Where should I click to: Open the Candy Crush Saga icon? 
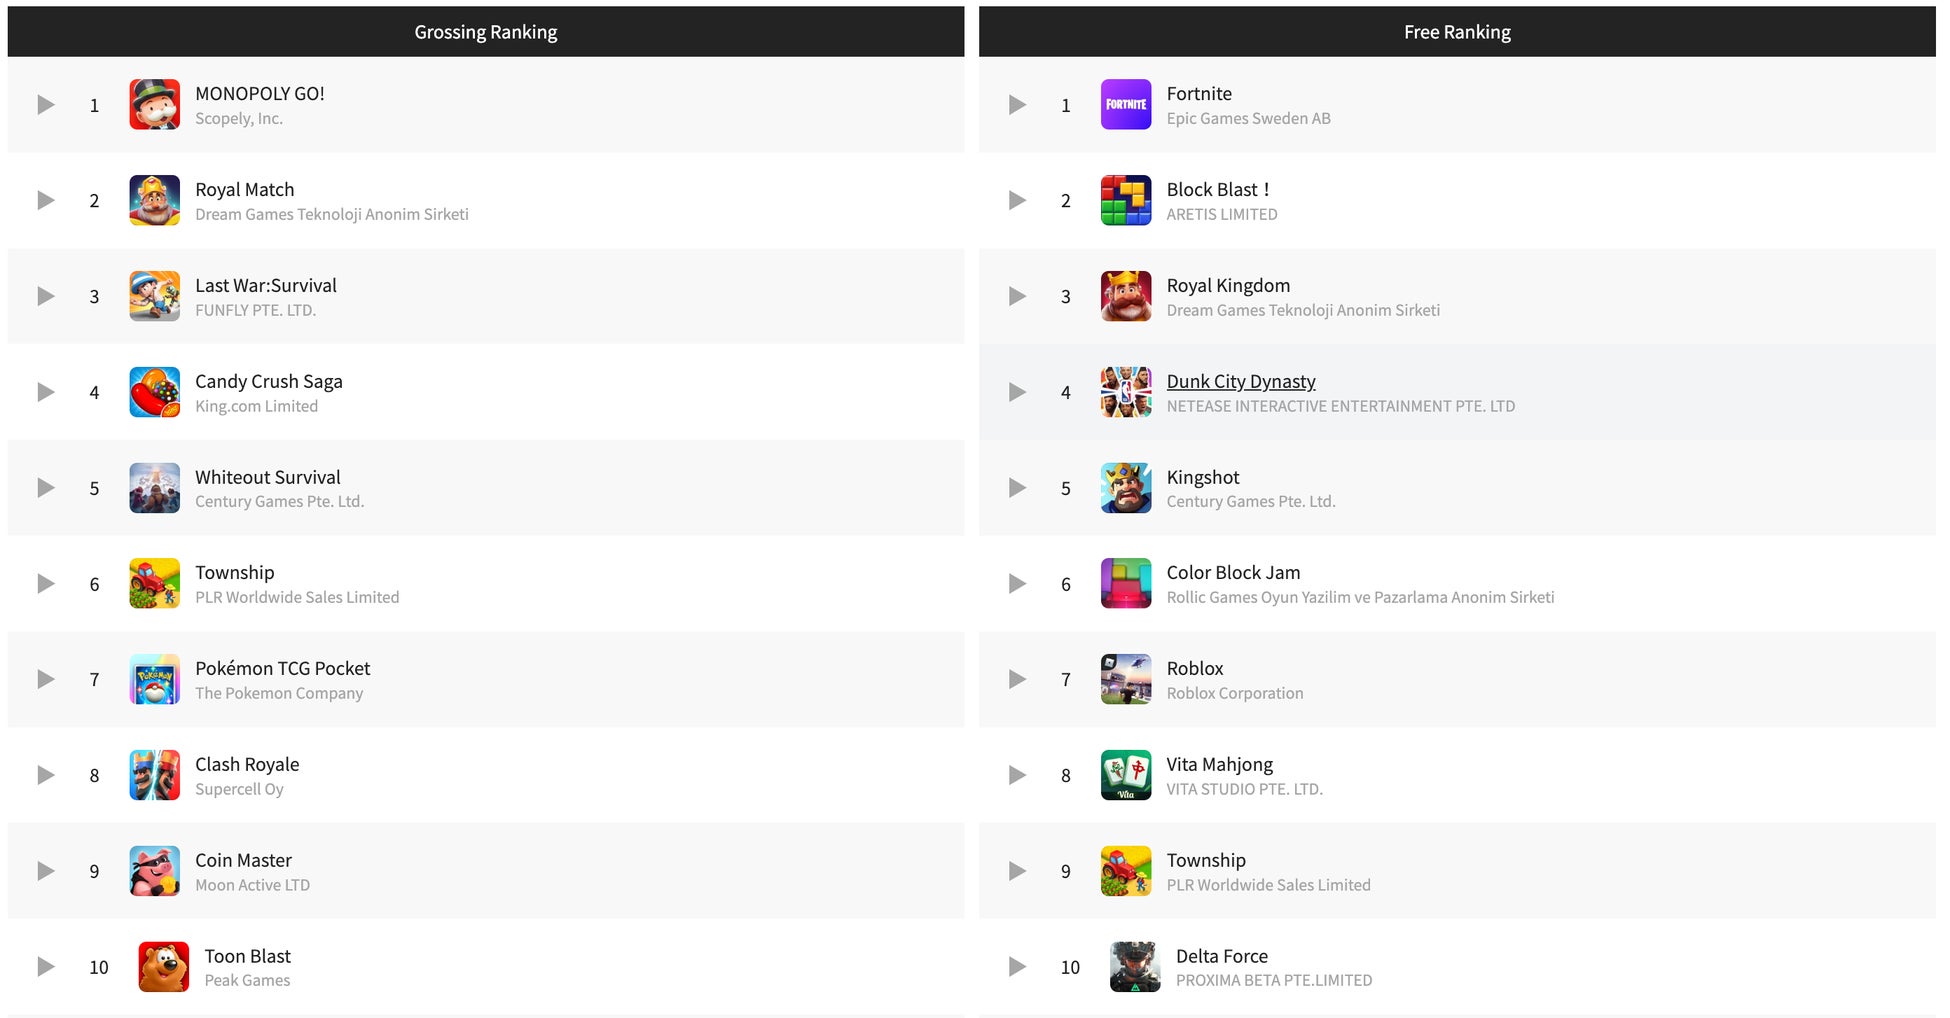(154, 392)
